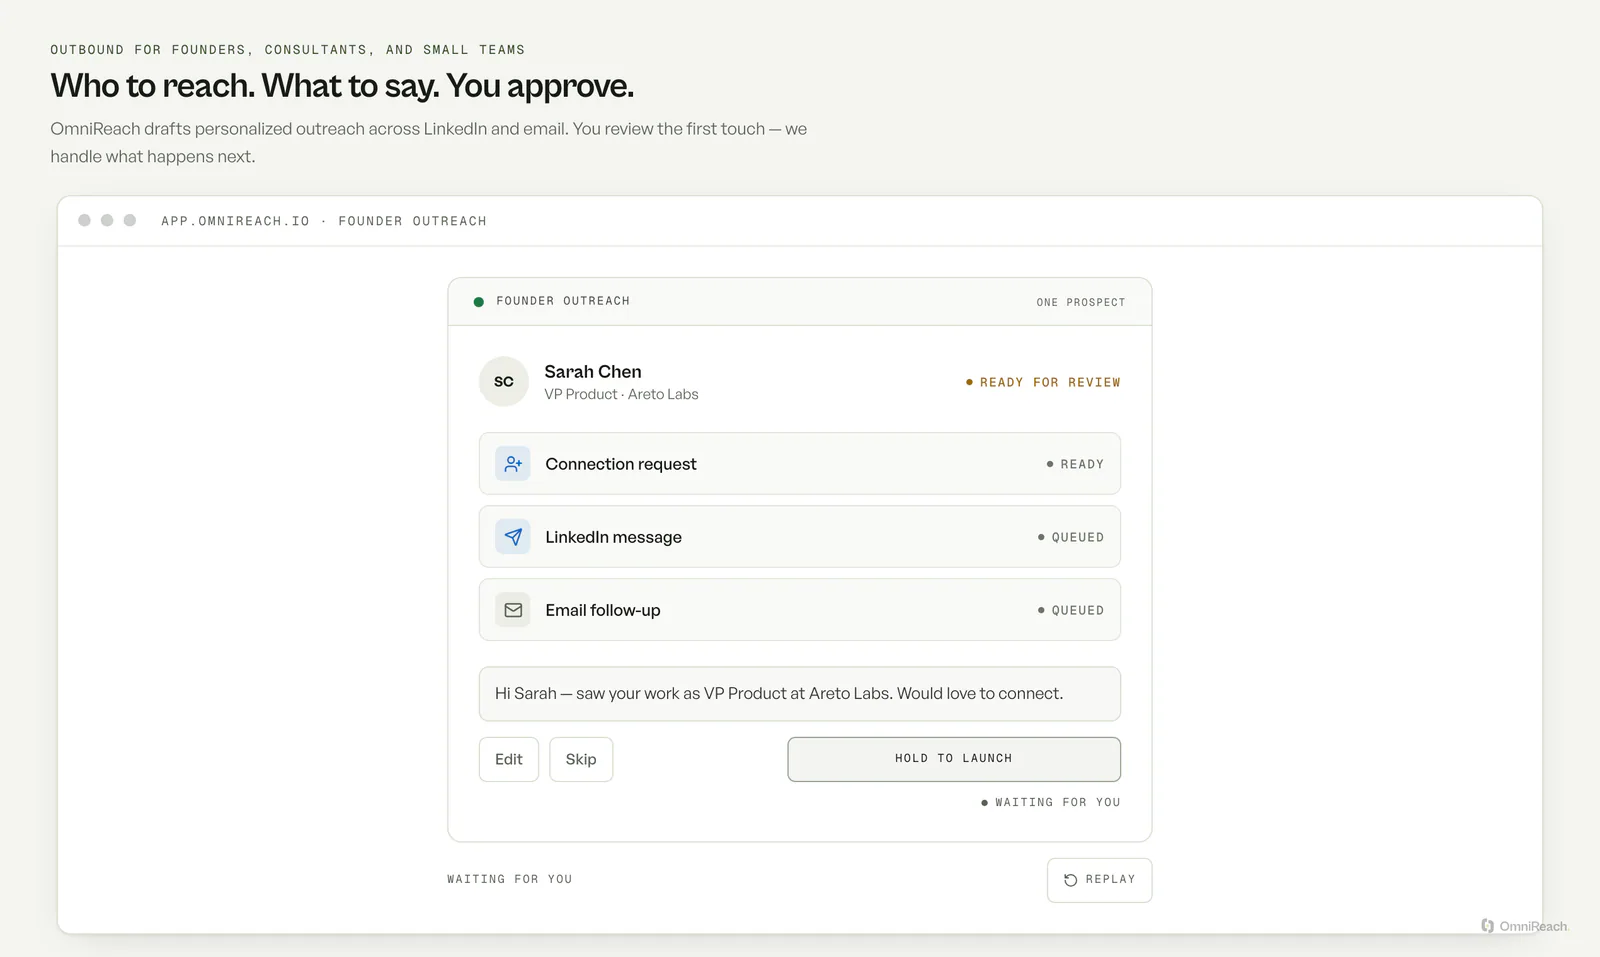Screen dimensions: 1600x957
Task: Click the 'Founder Outreach' card header text
Action: pyautogui.click(x=563, y=301)
